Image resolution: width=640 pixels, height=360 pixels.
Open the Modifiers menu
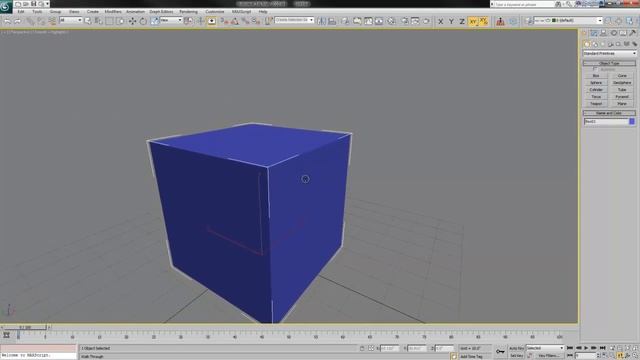point(113,12)
